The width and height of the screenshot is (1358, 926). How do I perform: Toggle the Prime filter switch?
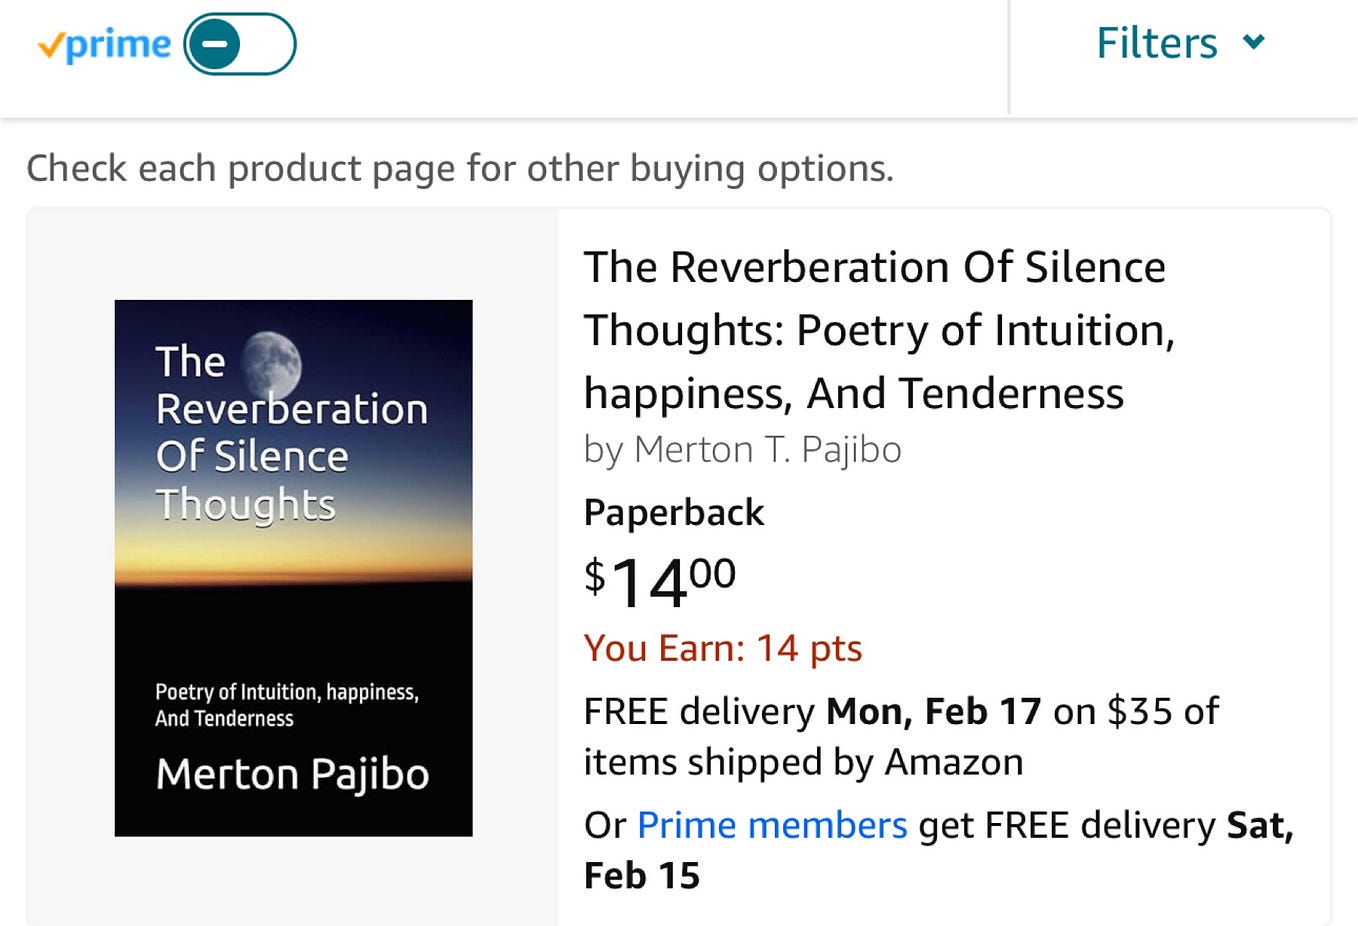240,44
